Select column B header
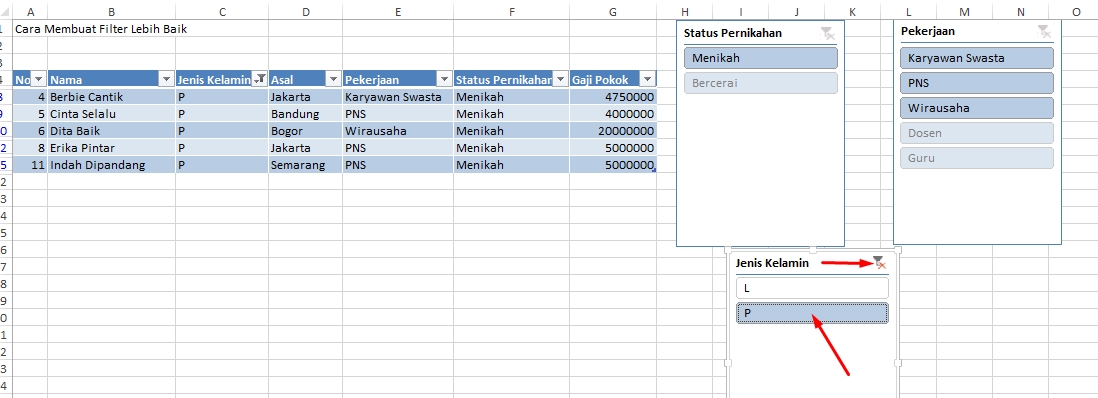Viewport: 1098px width, 398px height. click(111, 12)
